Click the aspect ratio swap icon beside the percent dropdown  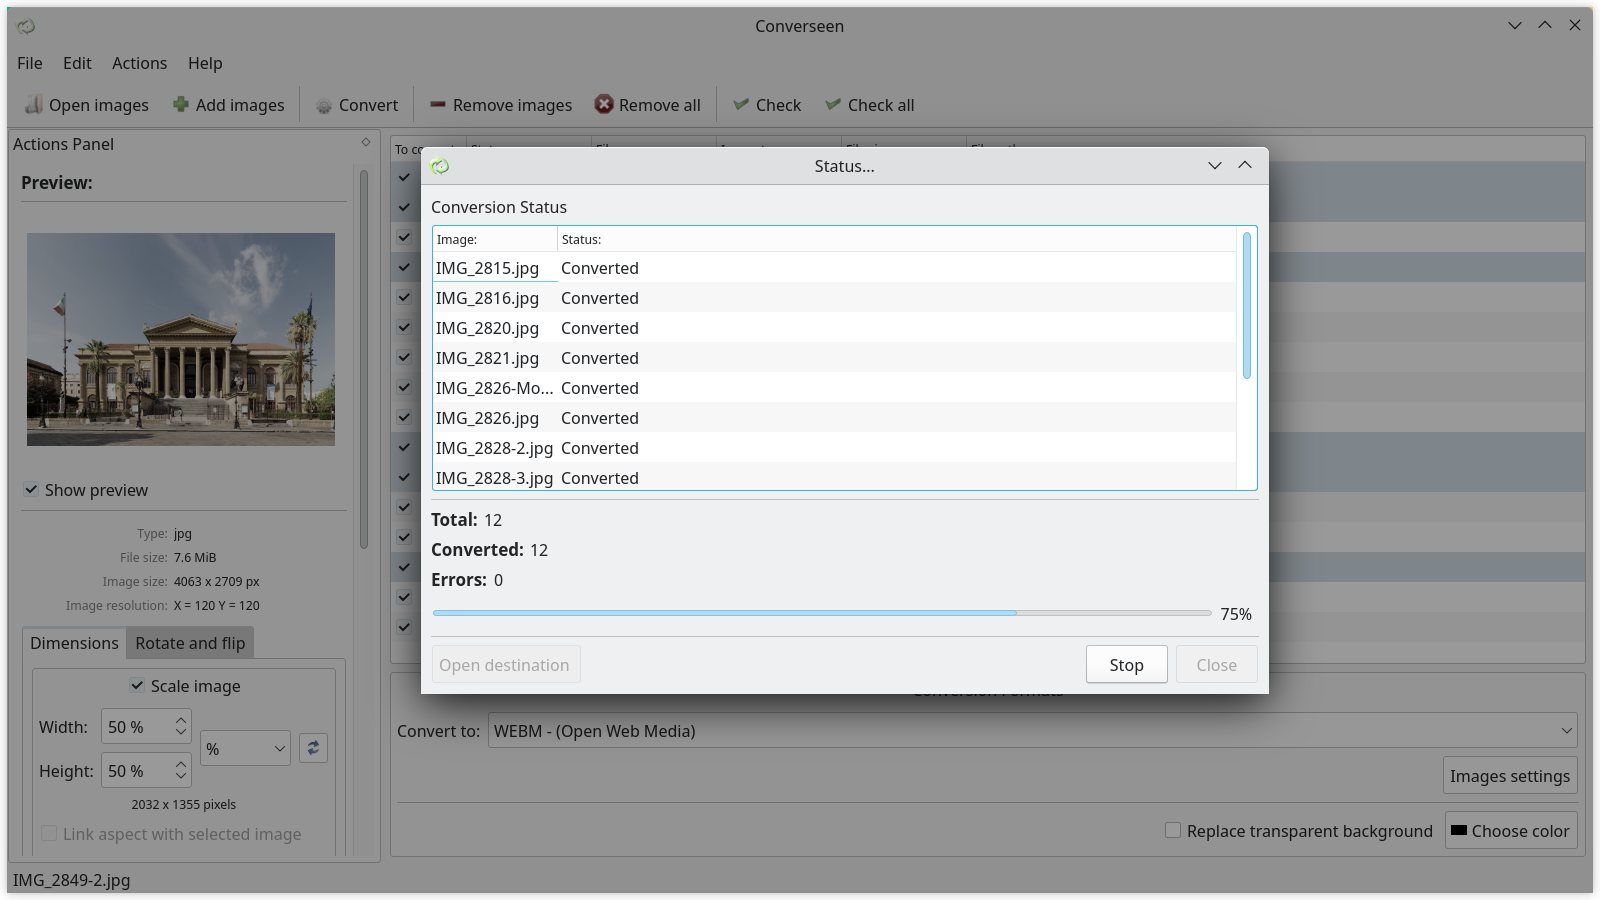[x=313, y=747]
